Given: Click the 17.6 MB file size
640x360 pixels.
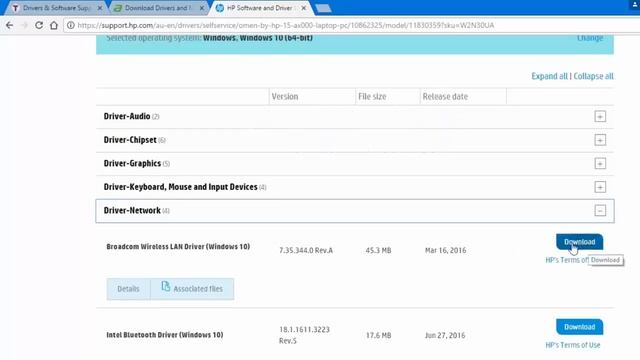Looking at the screenshot, I should click(x=378, y=336).
